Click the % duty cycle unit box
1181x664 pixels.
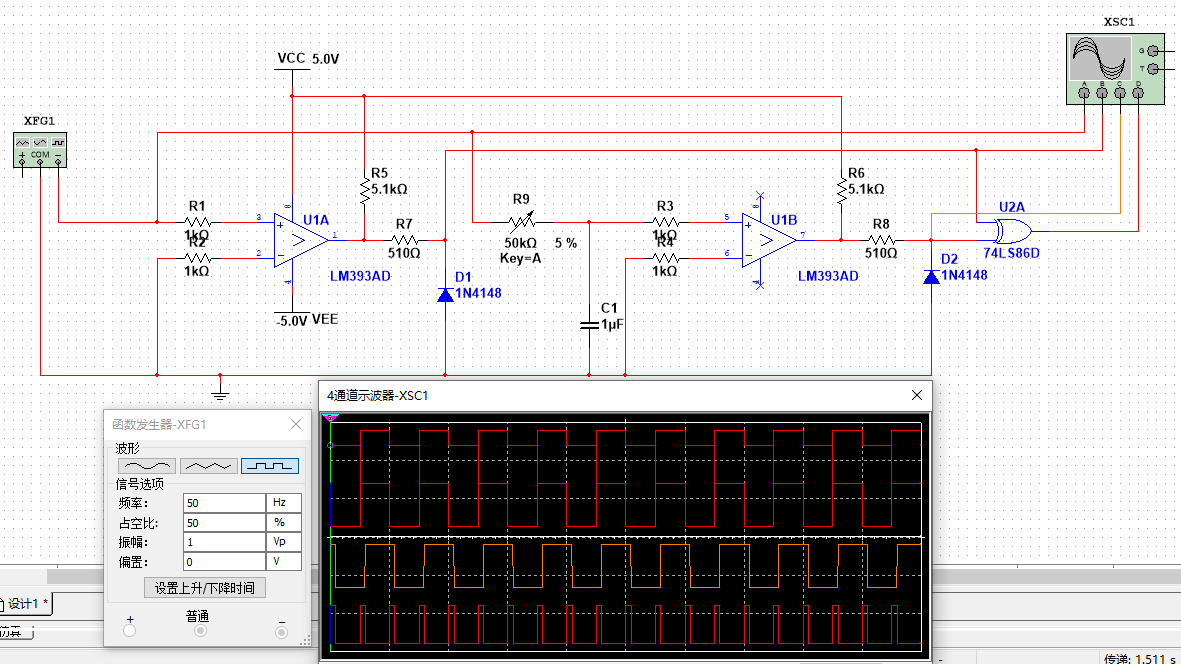click(284, 522)
